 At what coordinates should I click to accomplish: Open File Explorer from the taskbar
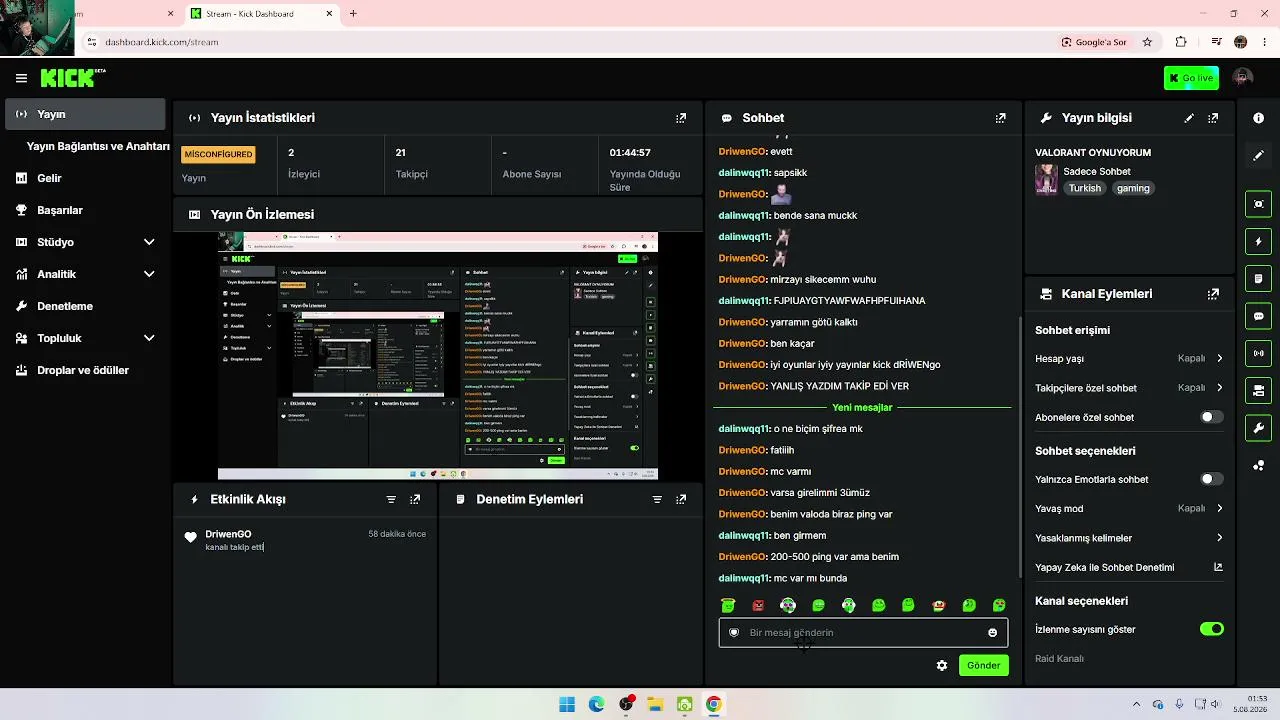(x=655, y=704)
